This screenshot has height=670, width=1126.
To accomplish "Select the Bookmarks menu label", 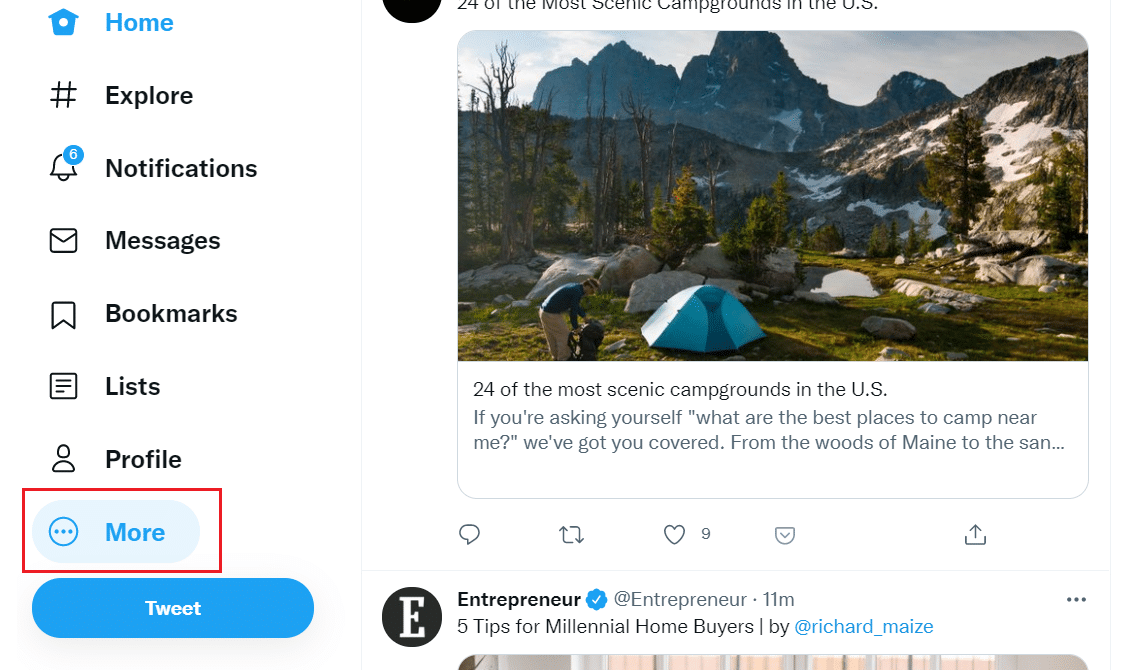I will tap(171, 314).
